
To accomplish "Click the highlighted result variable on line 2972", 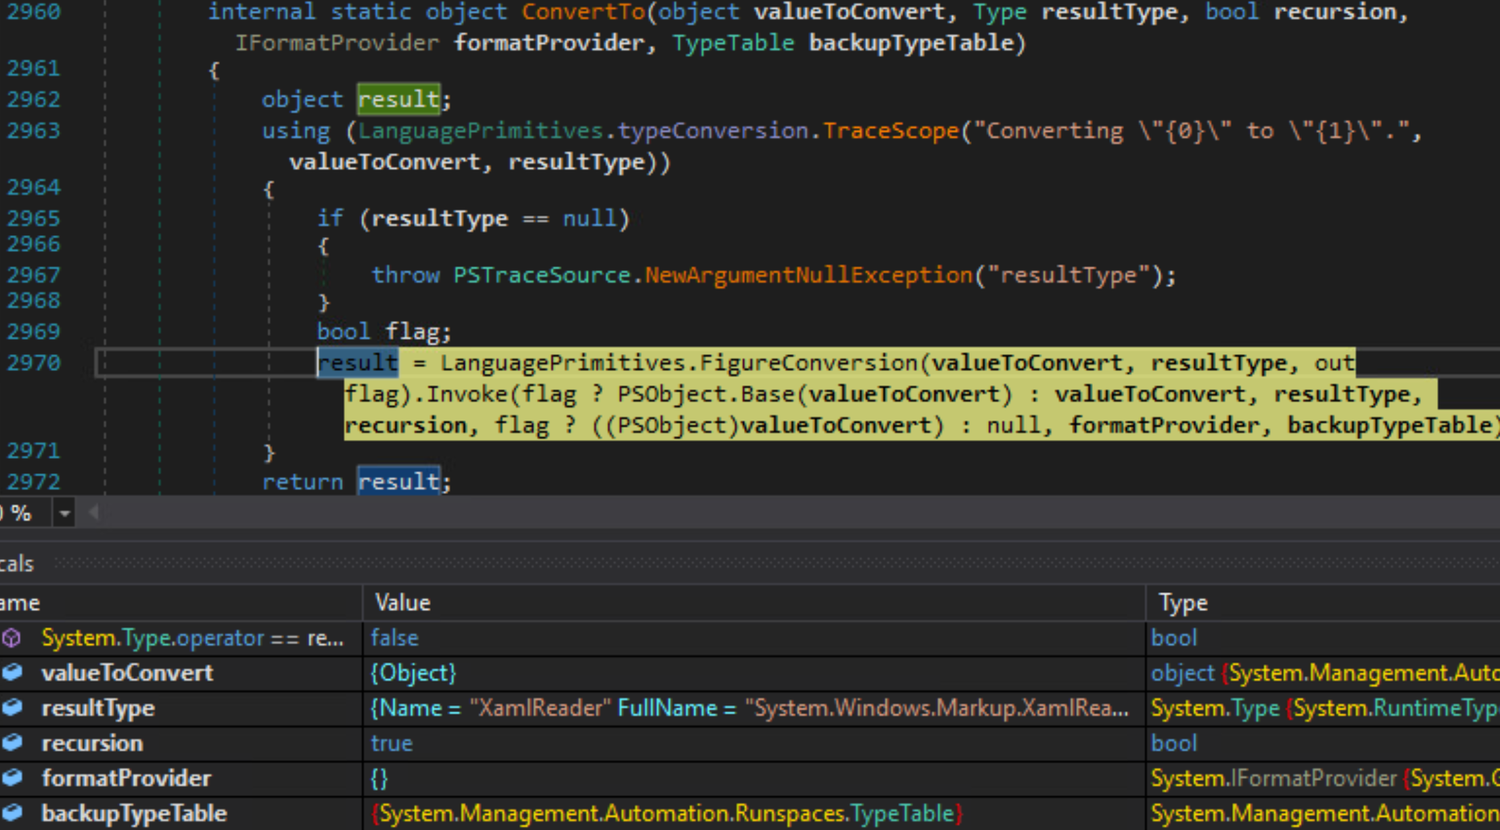I will 397,481.
